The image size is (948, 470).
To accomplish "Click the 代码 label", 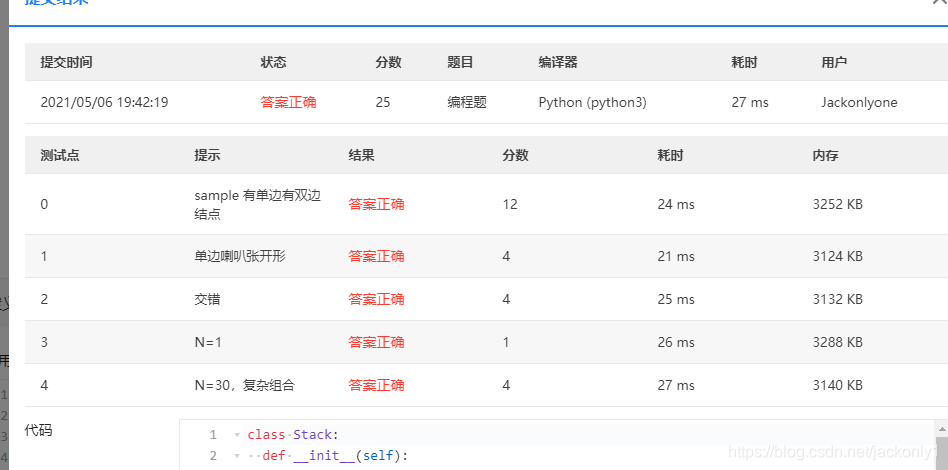I will (38, 431).
